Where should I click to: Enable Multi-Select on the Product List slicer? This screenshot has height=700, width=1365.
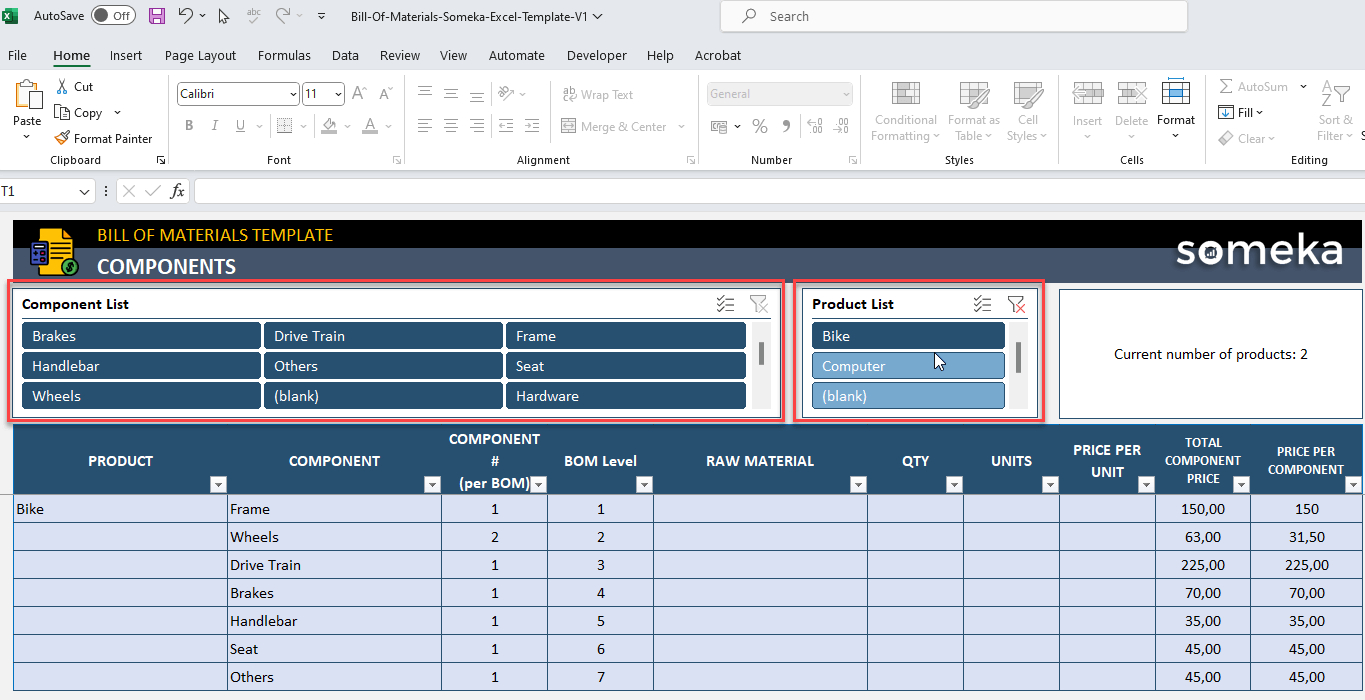[982, 304]
